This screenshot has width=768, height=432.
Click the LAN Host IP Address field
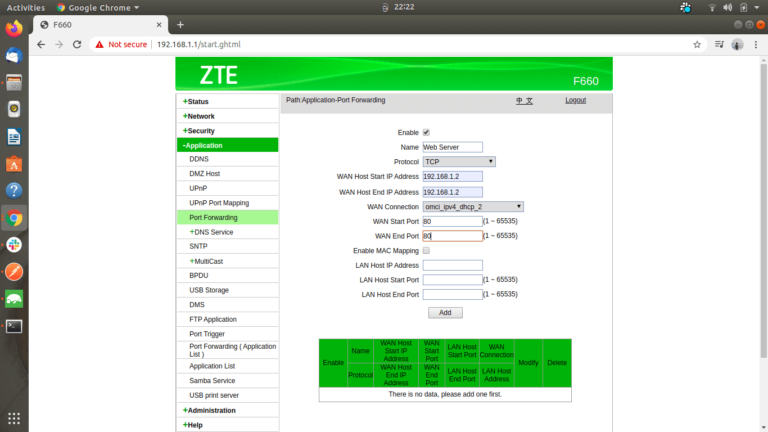click(x=452, y=265)
